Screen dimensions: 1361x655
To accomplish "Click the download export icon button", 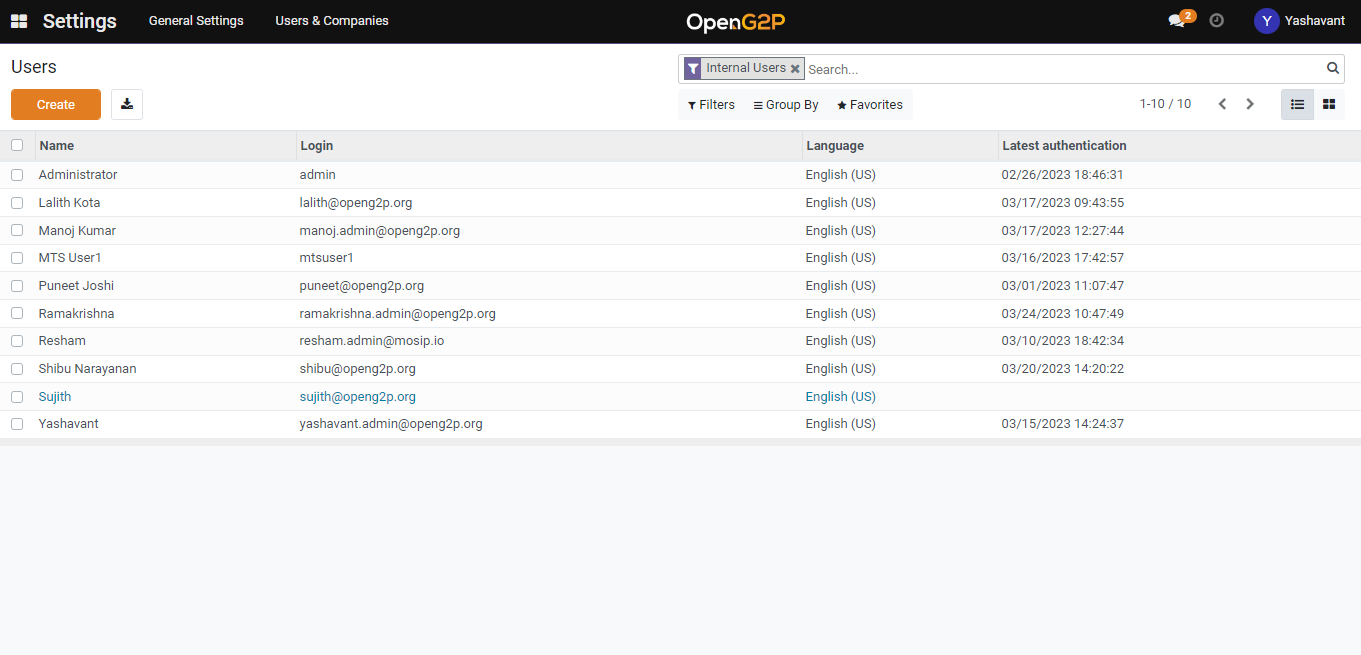I will coord(127,104).
